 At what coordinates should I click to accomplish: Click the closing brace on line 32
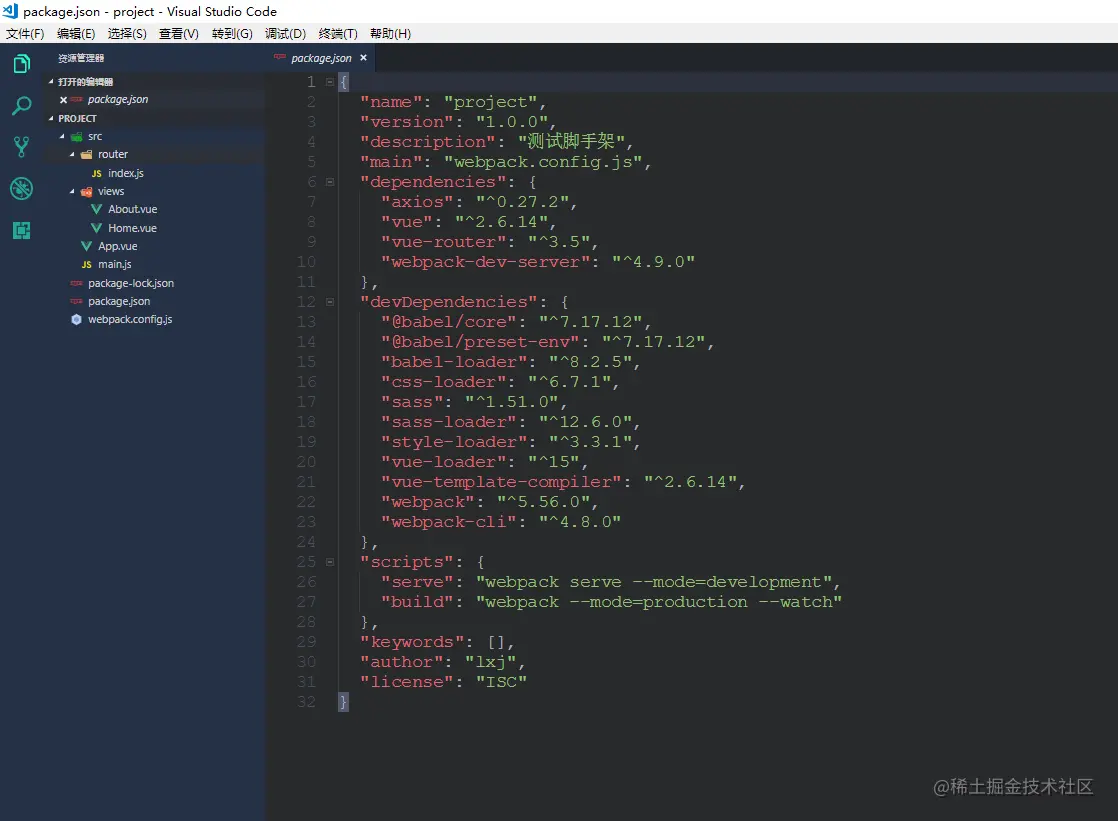click(x=344, y=702)
